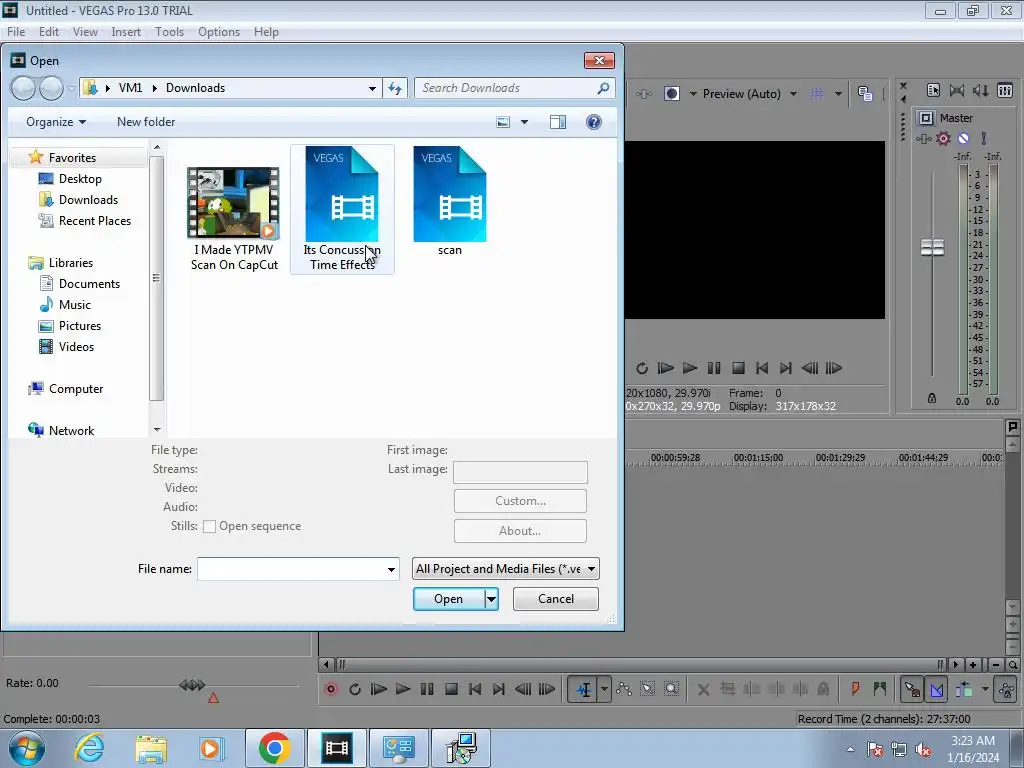
Task: Click the Open button in dialog
Action: click(x=449, y=599)
